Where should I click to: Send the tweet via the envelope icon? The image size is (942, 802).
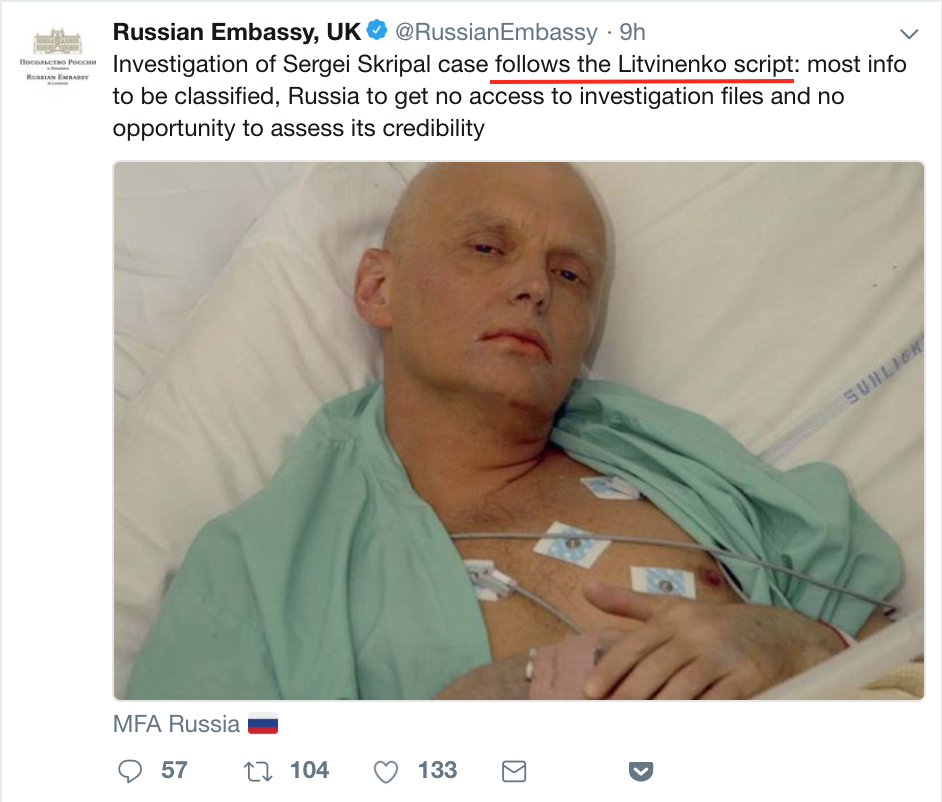coord(513,770)
